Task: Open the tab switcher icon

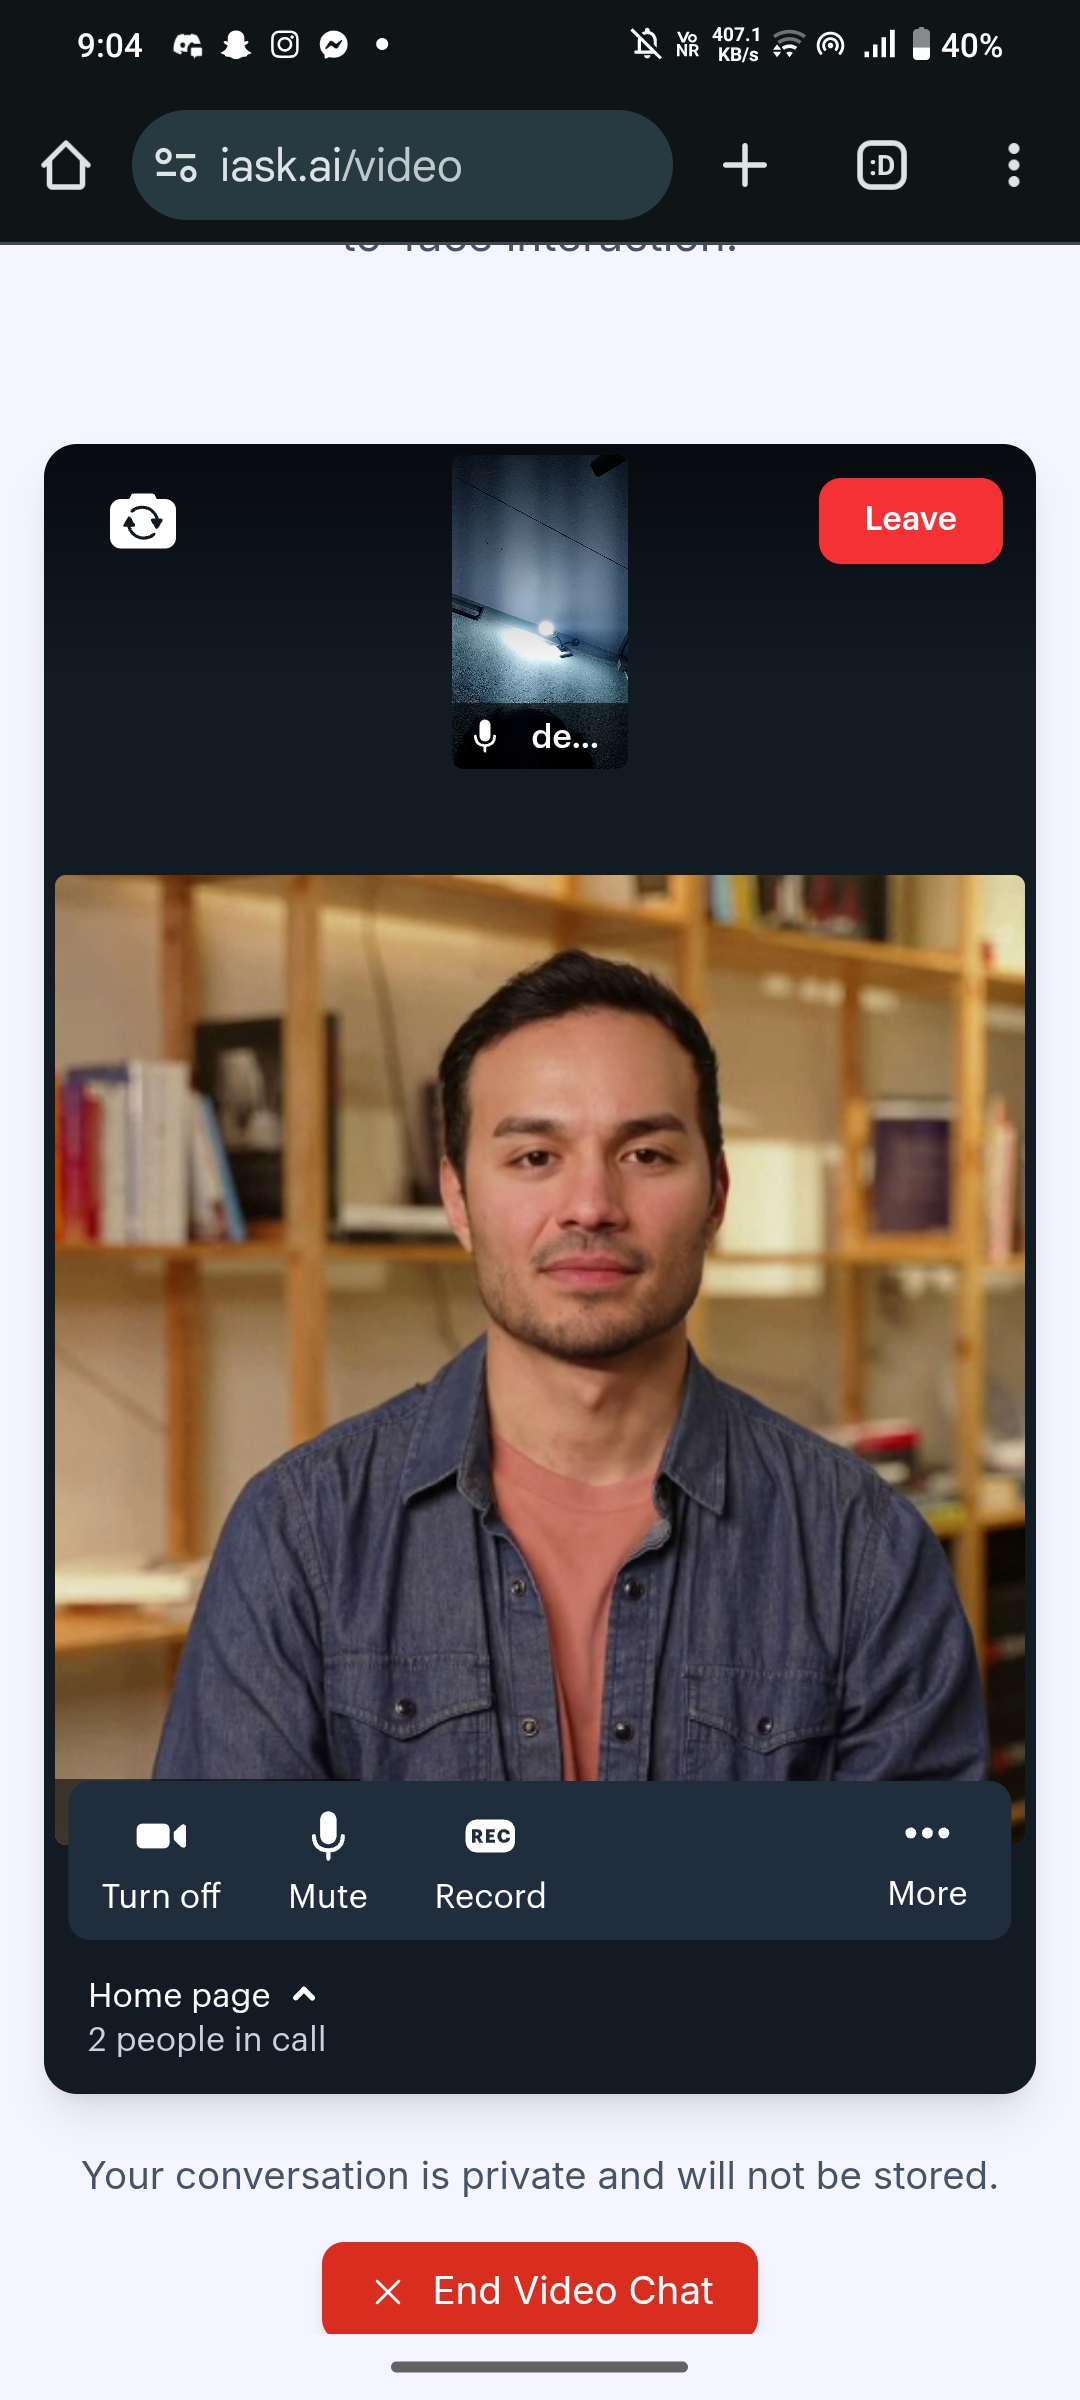Action: pos(882,165)
